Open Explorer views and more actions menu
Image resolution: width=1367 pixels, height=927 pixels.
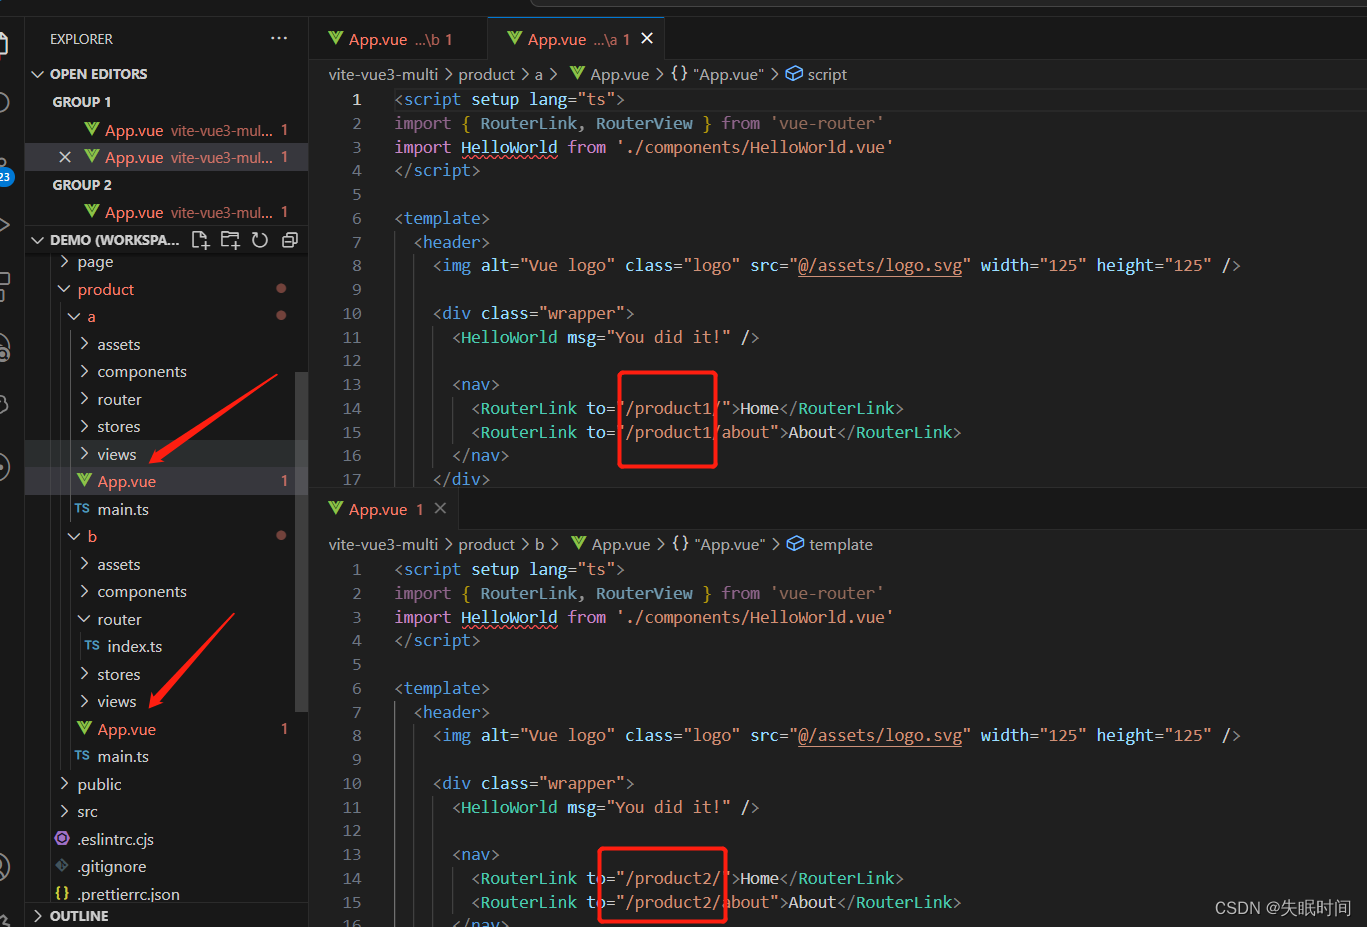pyautogui.click(x=279, y=39)
